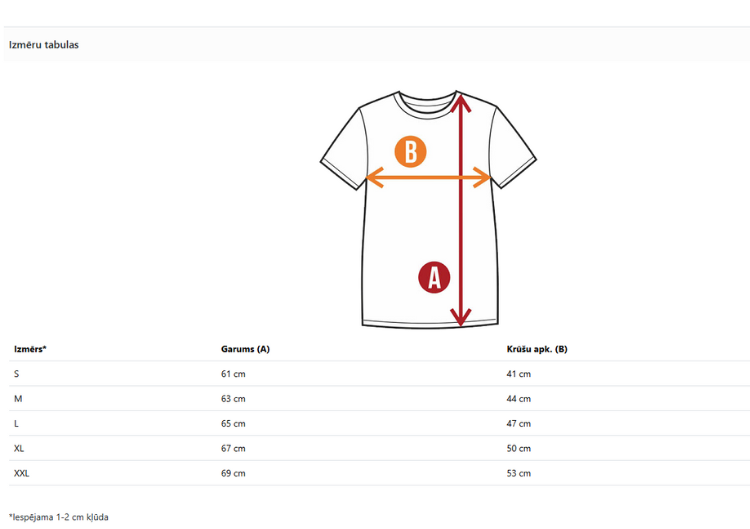Click the orange arrow's left arrowhead

coord(375,177)
